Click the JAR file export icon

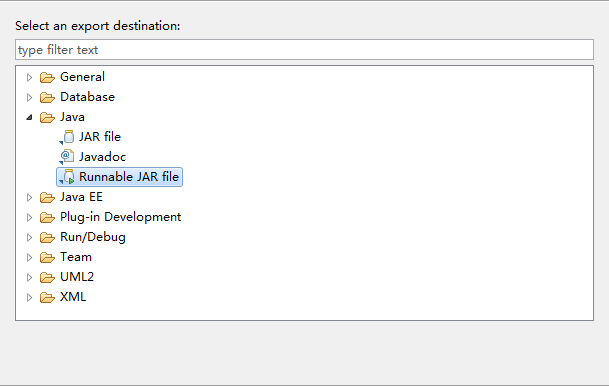tap(67, 137)
